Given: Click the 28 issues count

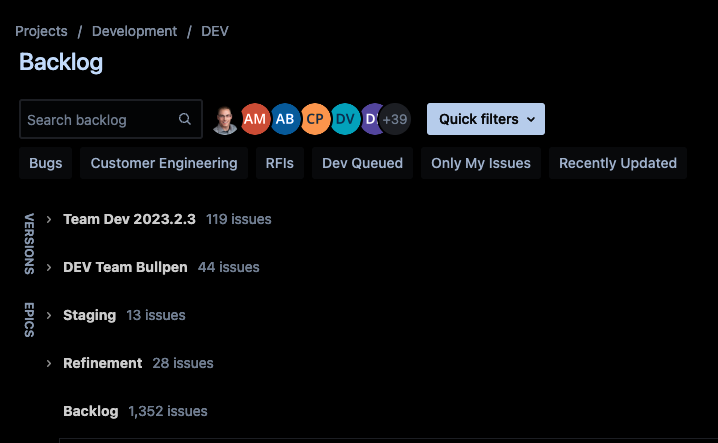Looking at the screenshot, I should coord(183,363).
